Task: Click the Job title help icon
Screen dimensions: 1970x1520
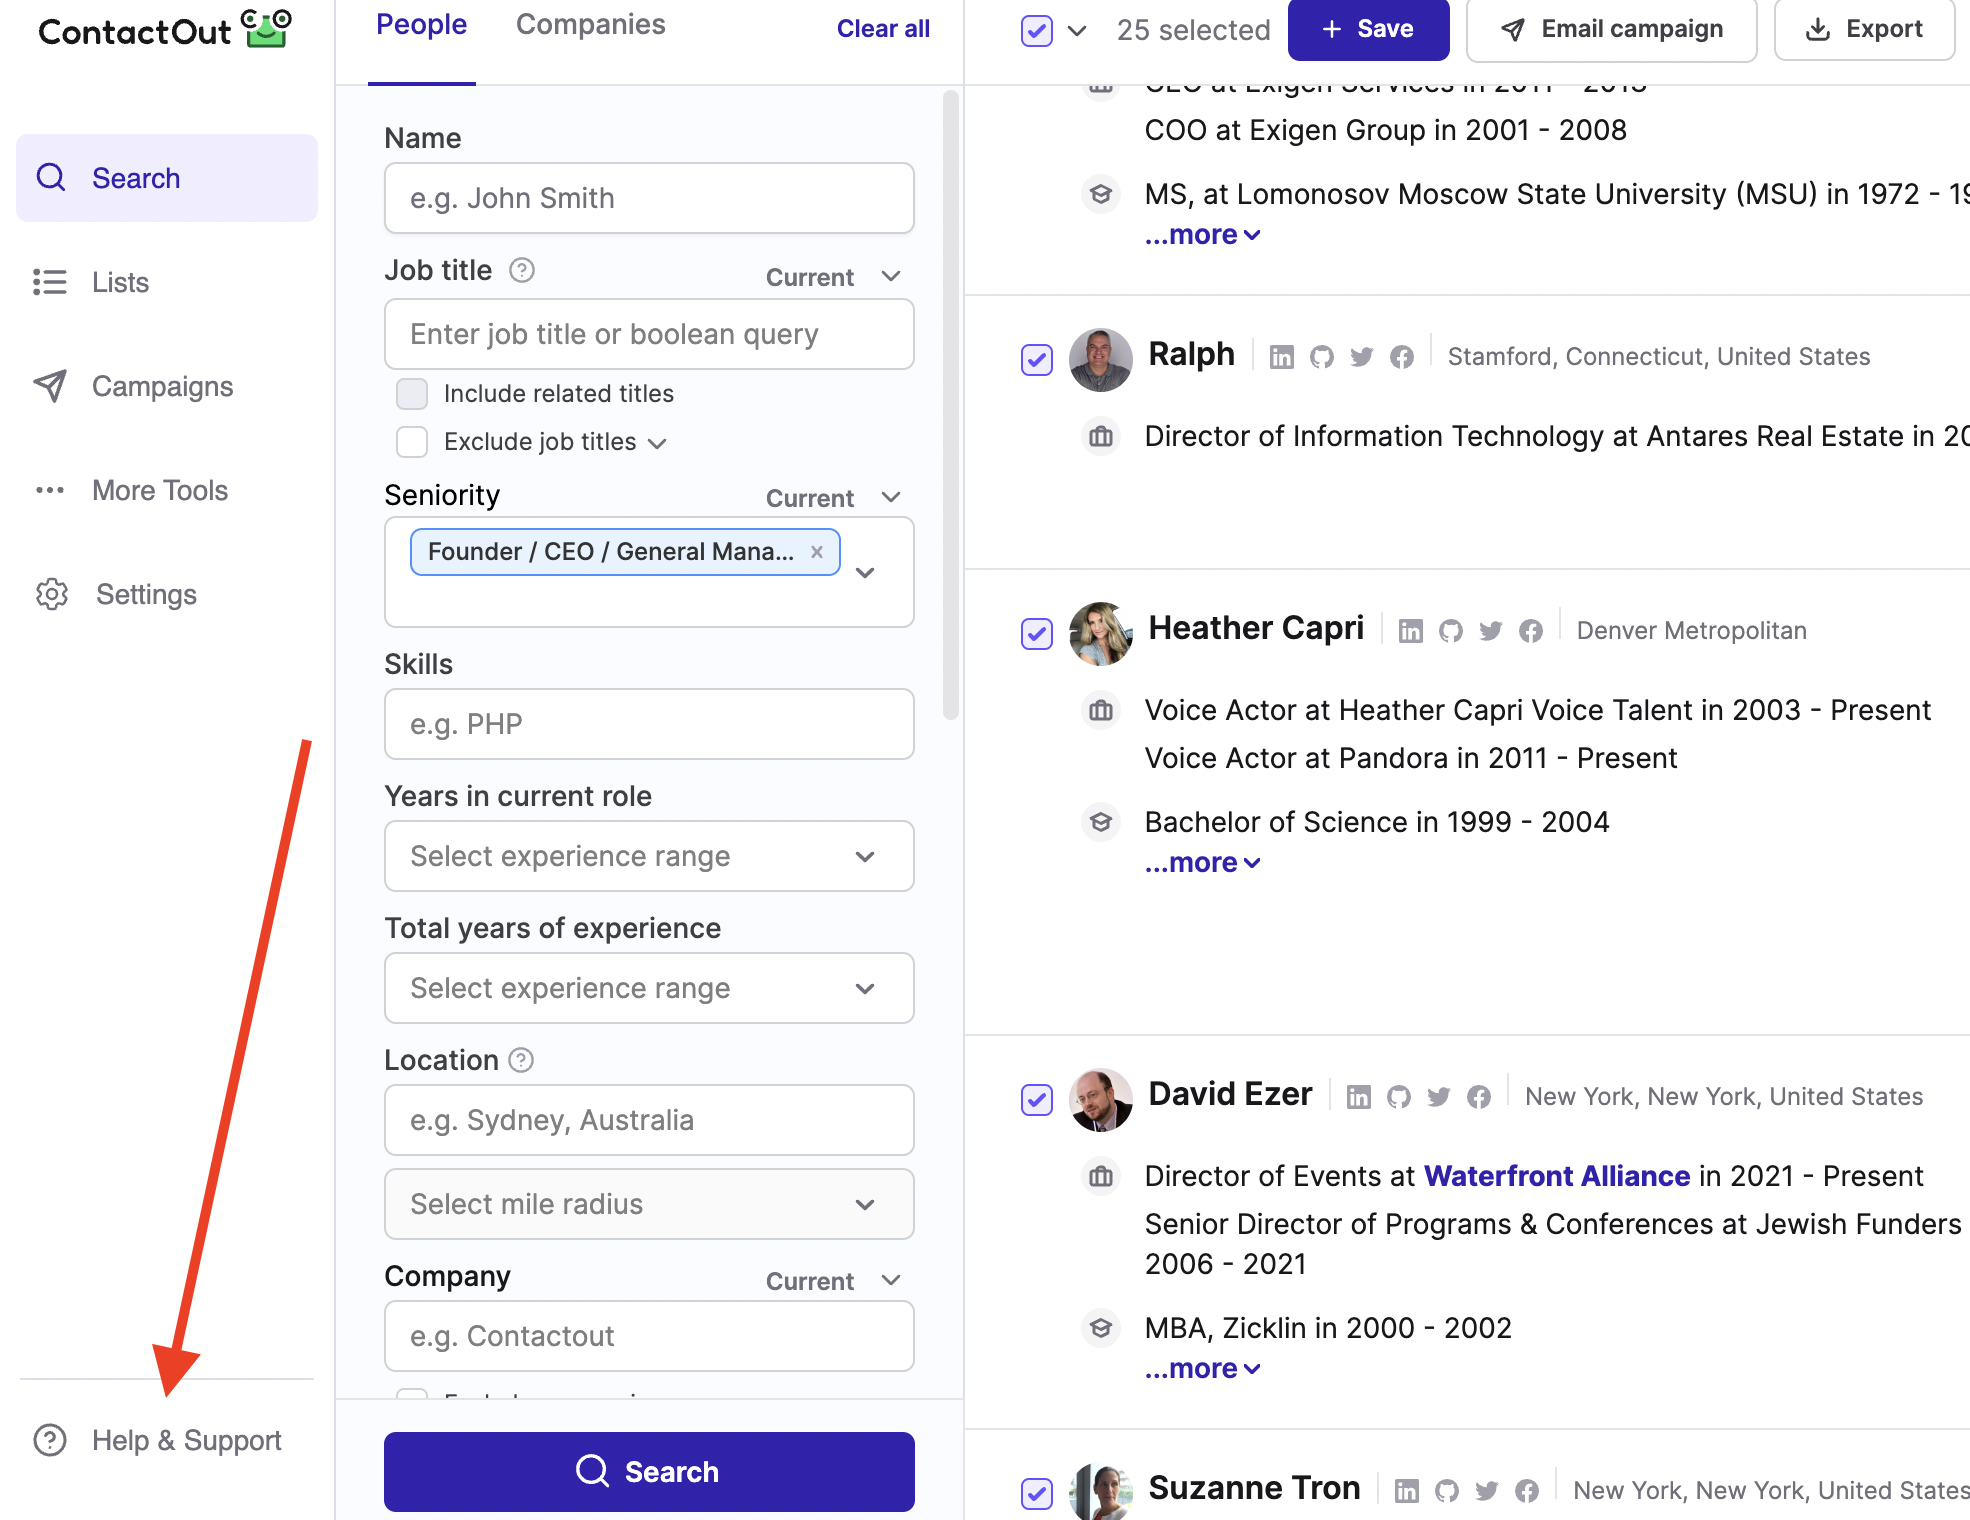Action: 521,270
